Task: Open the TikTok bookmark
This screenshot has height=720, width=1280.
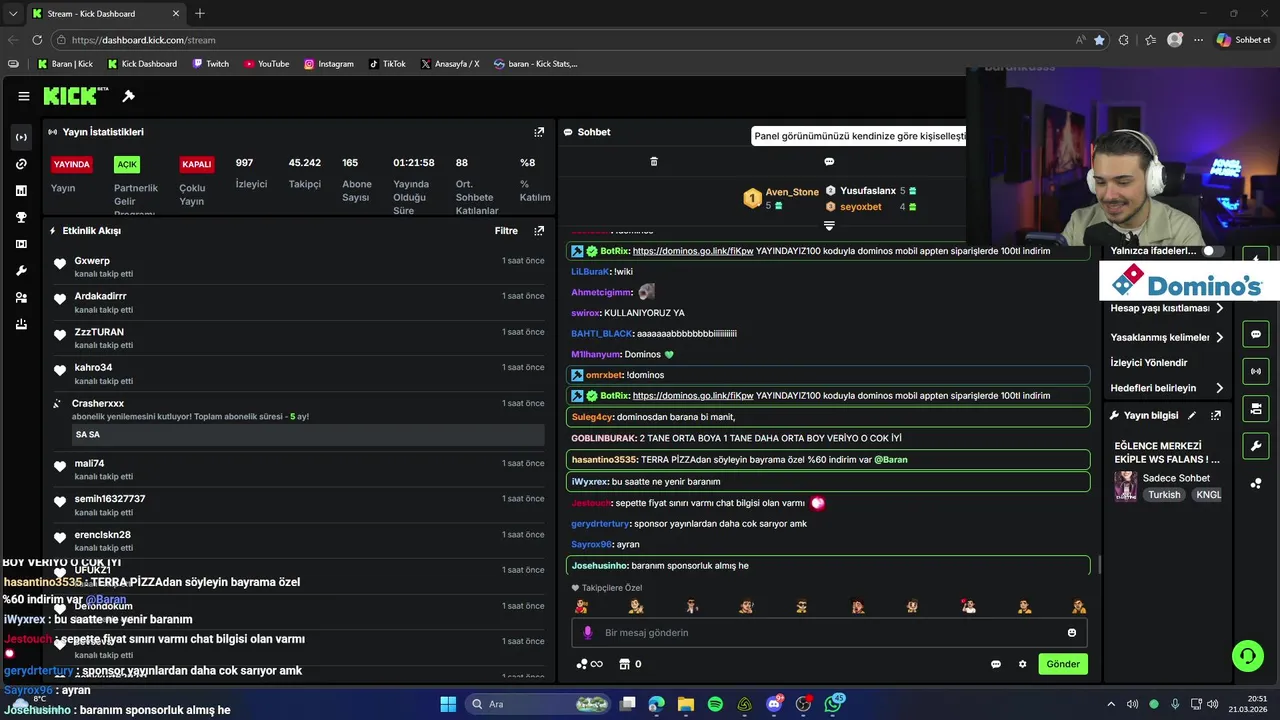Action: pyautogui.click(x=387, y=64)
